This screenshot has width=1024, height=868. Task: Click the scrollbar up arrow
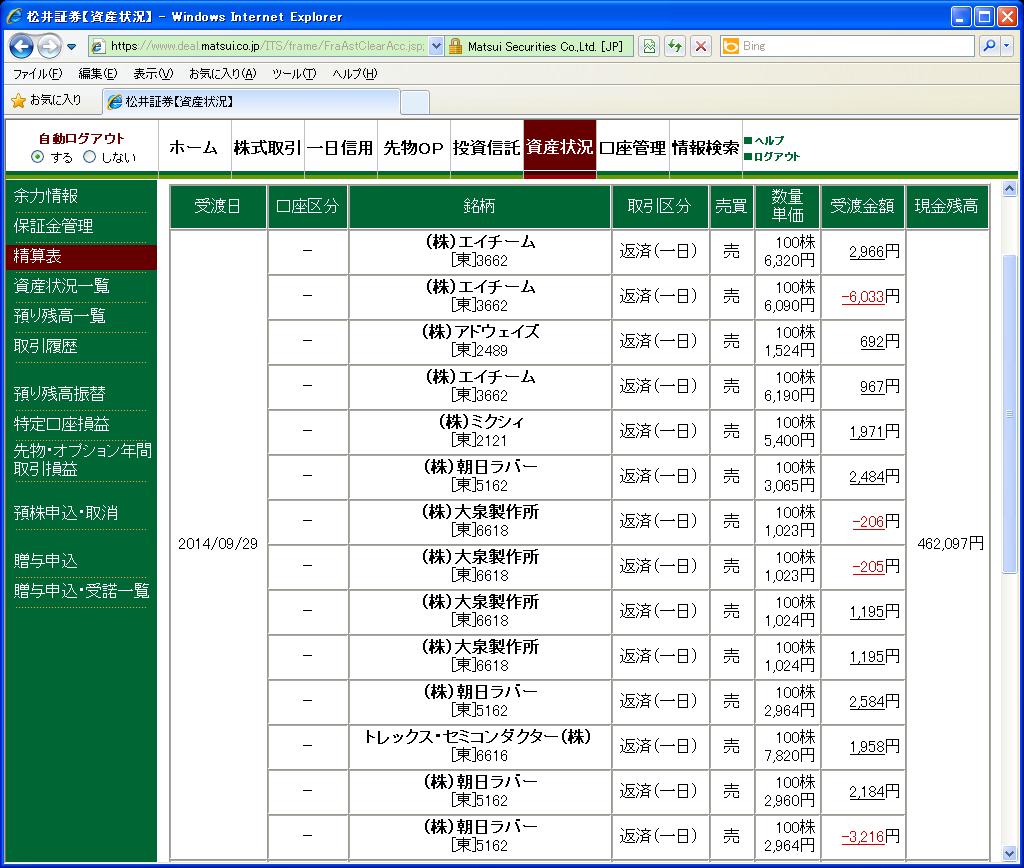click(x=1010, y=189)
